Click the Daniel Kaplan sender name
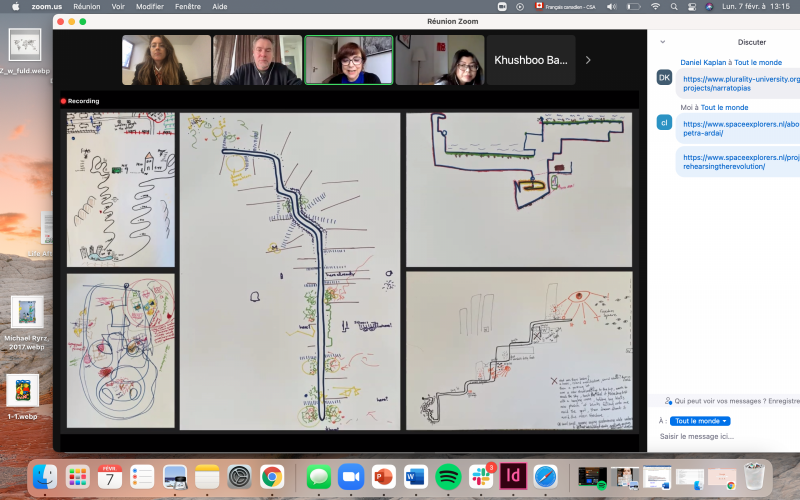Viewport: 800px width, 500px height. click(x=703, y=62)
